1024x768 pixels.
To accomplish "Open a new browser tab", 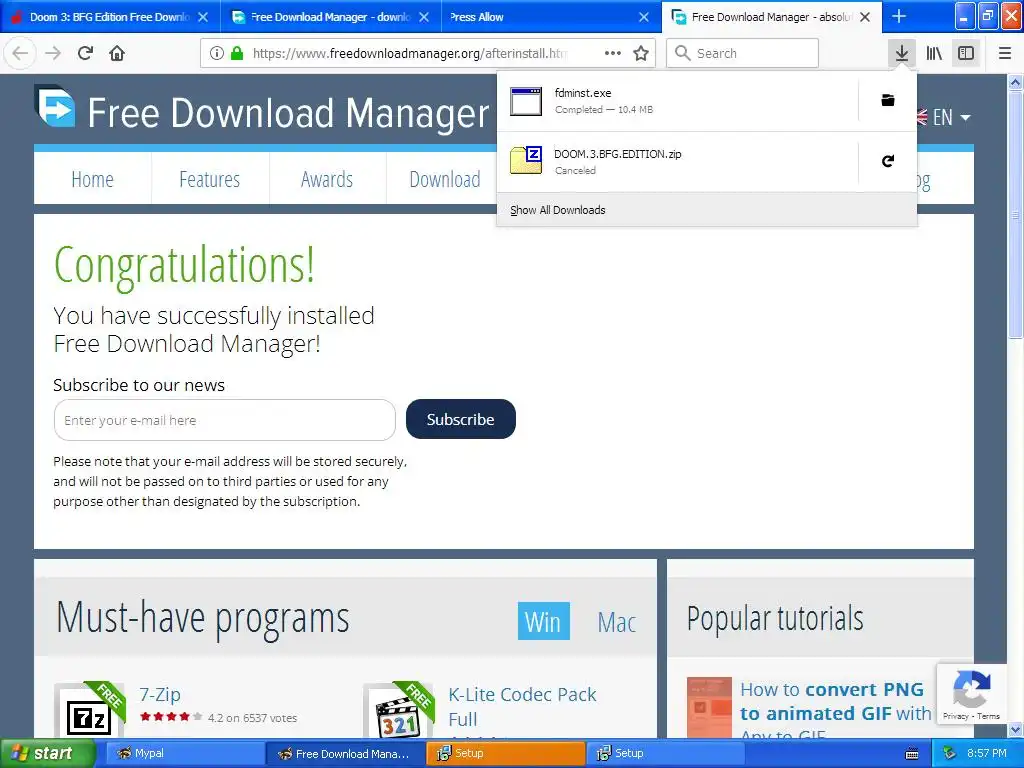I will (x=899, y=16).
